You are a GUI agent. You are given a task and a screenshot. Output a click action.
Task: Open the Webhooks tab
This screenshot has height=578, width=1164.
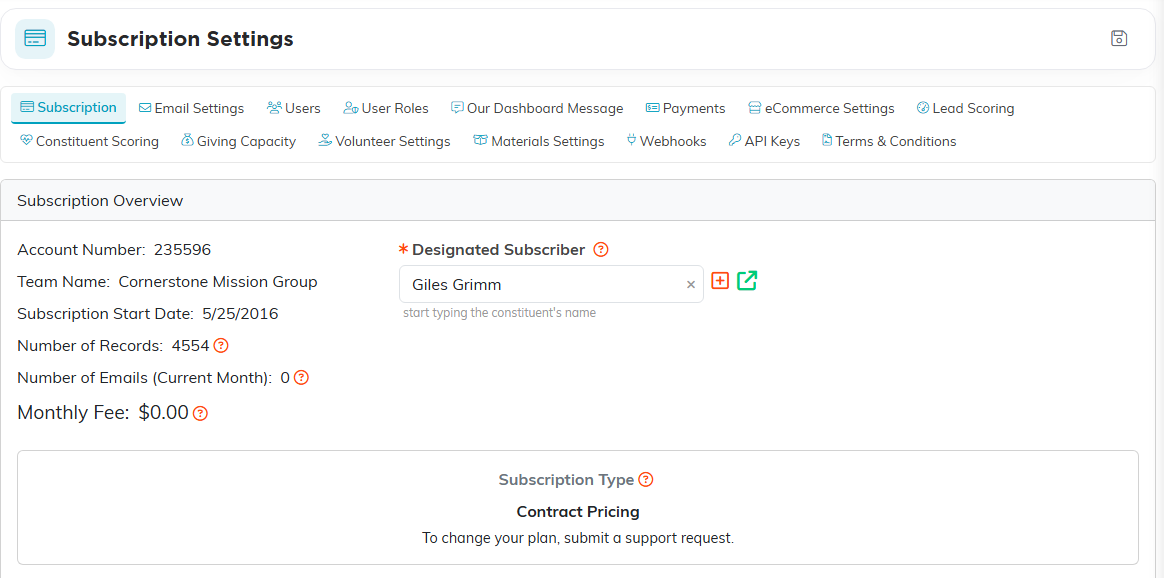(x=667, y=141)
